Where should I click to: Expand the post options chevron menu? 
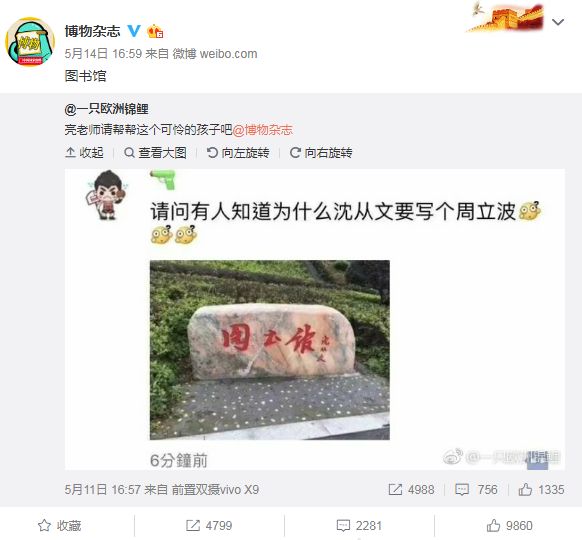[x=558, y=22]
